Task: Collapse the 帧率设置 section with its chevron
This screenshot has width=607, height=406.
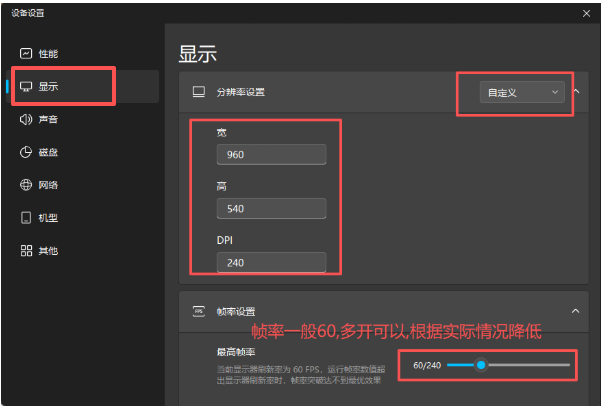Action: point(576,312)
